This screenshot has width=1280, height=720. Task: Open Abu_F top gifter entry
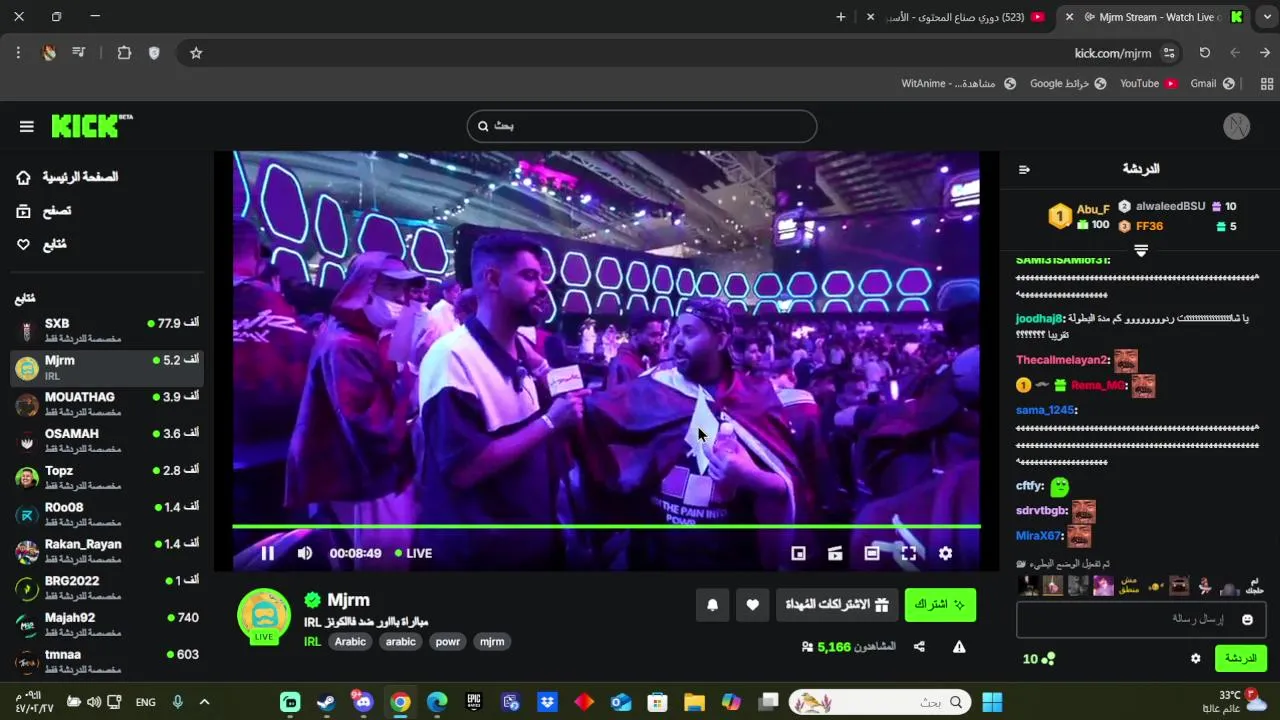1079,216
